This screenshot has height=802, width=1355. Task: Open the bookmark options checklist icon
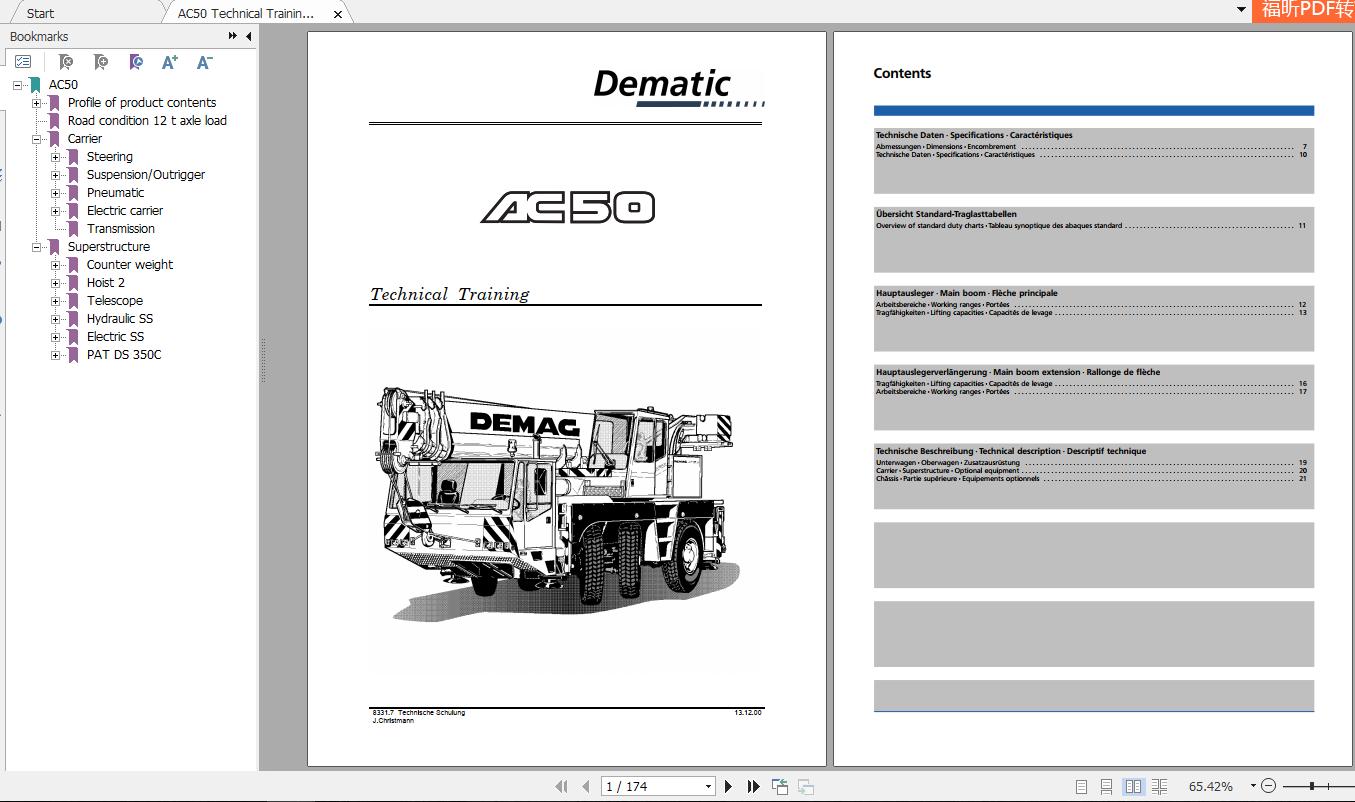22,61
